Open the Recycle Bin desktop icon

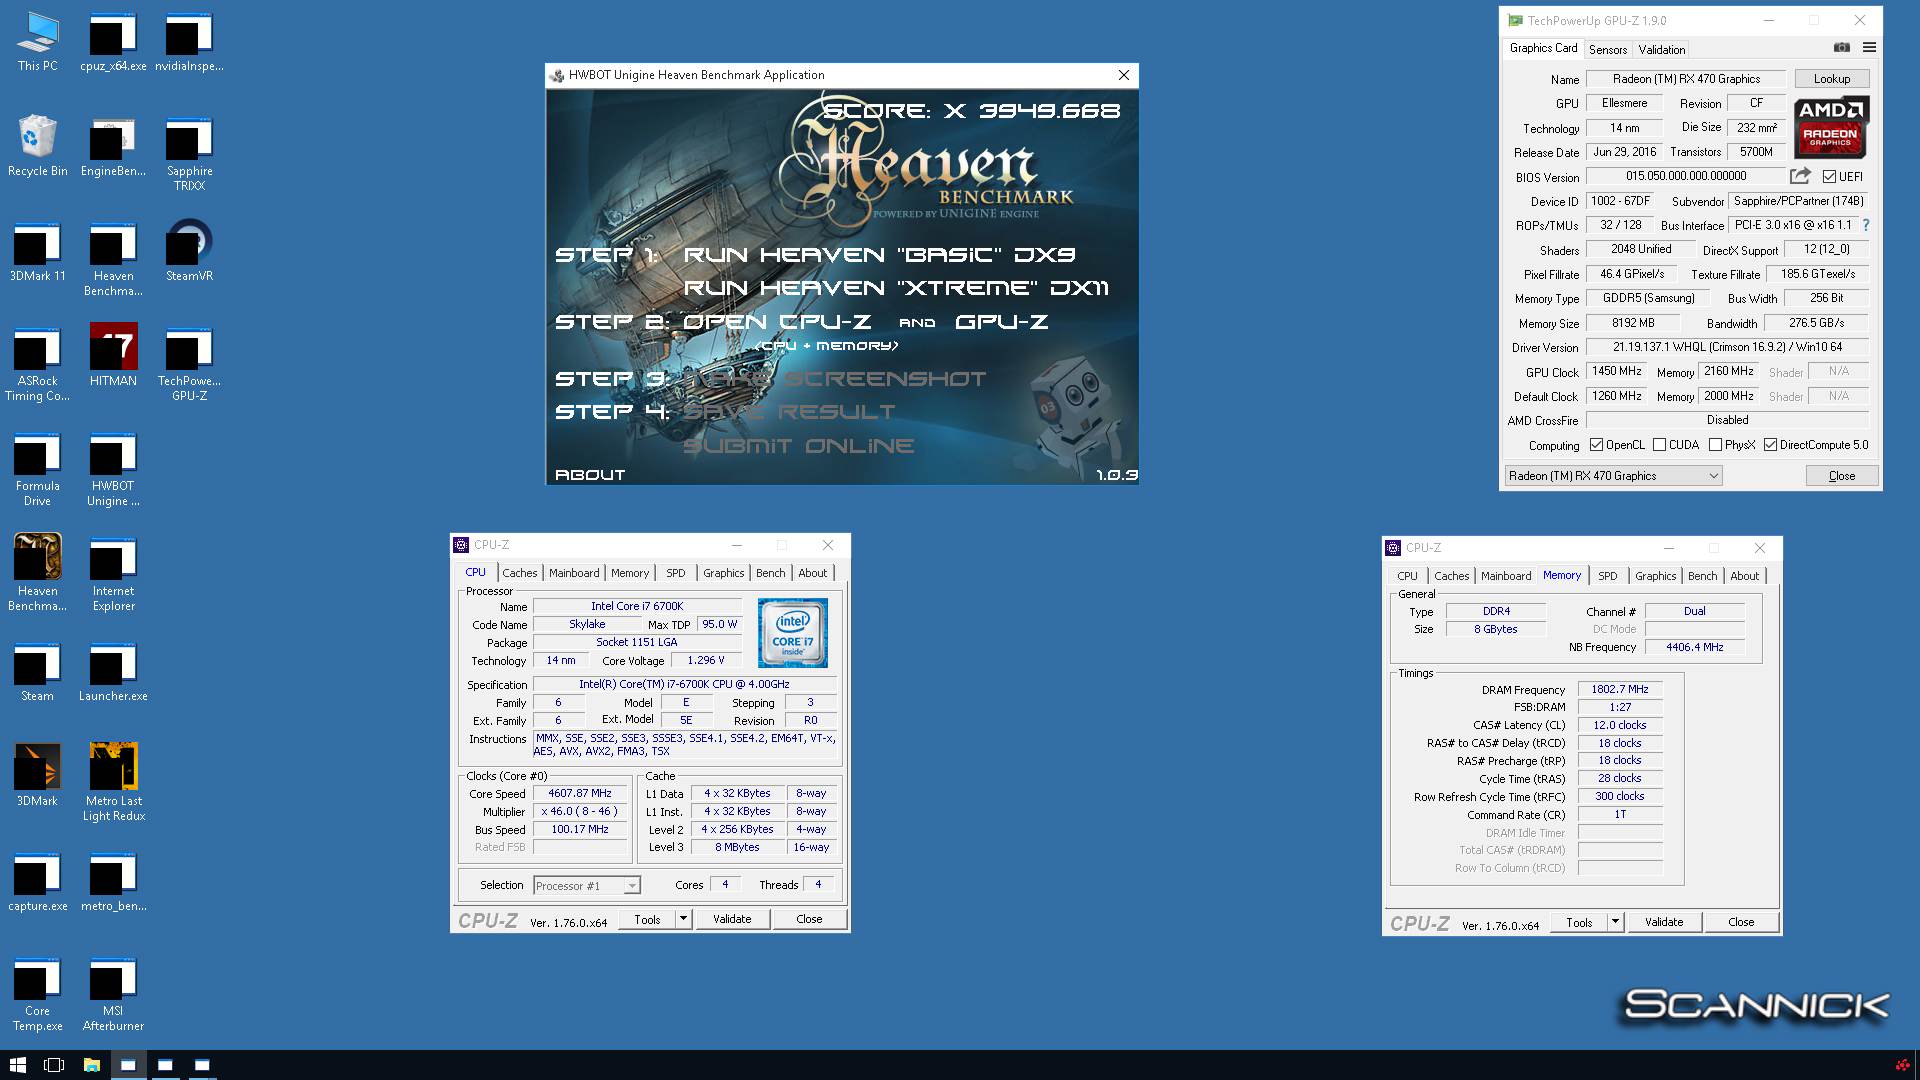point(37,147)
